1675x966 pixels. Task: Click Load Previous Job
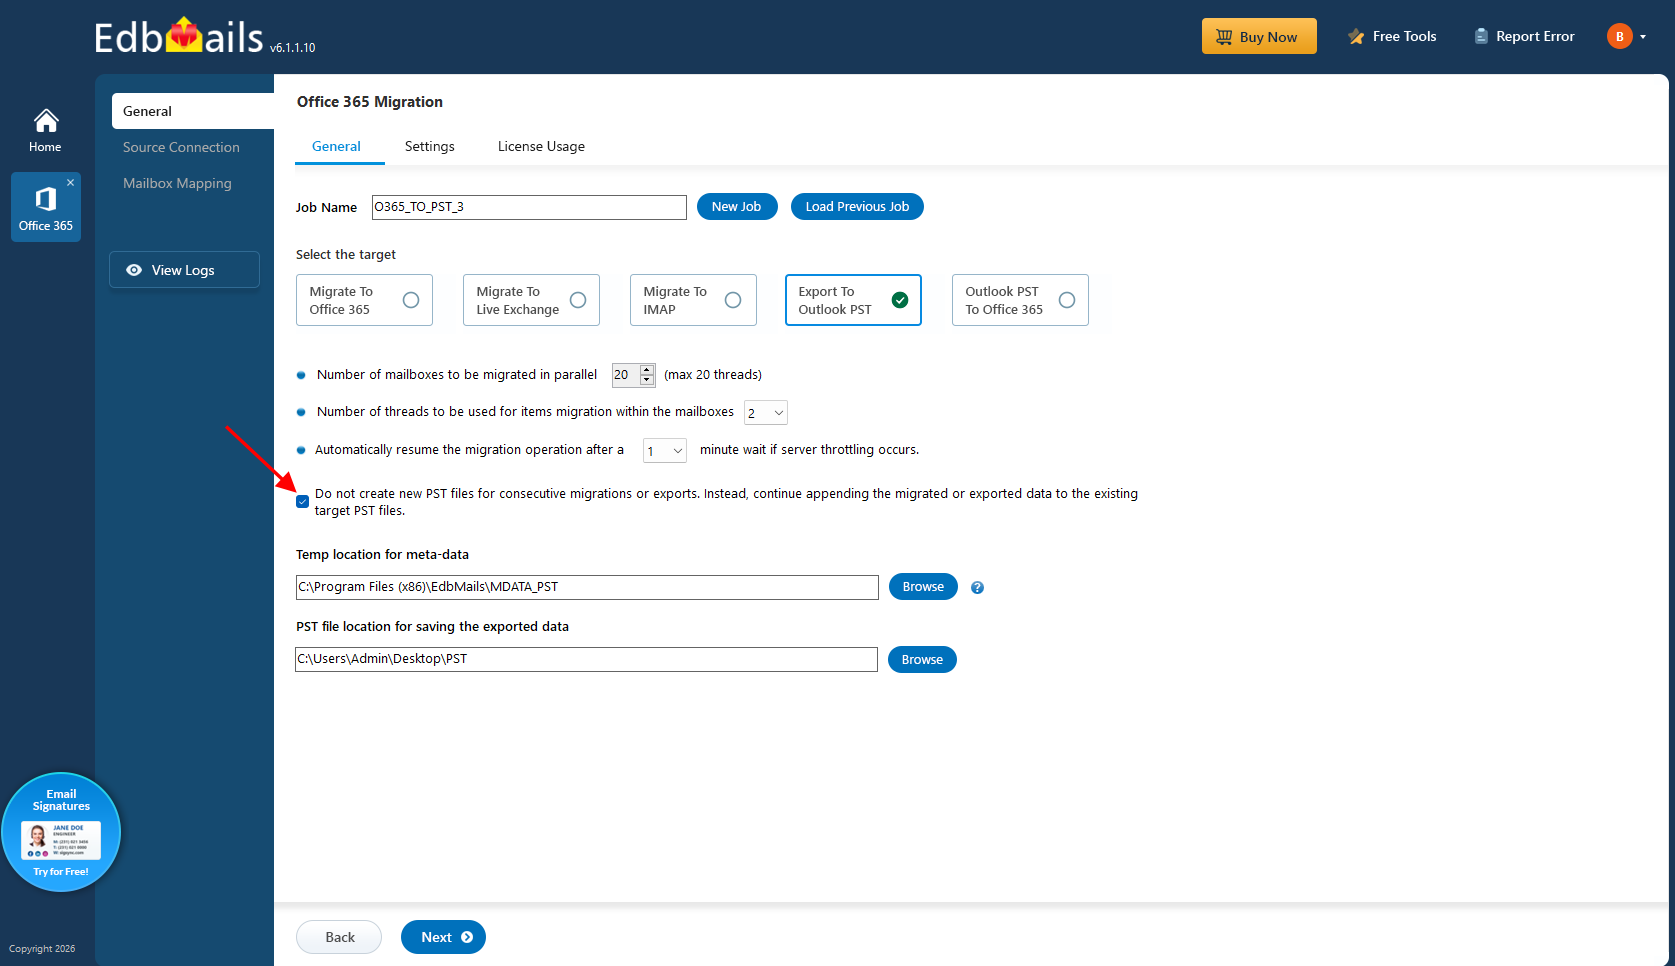pos(857,207)
